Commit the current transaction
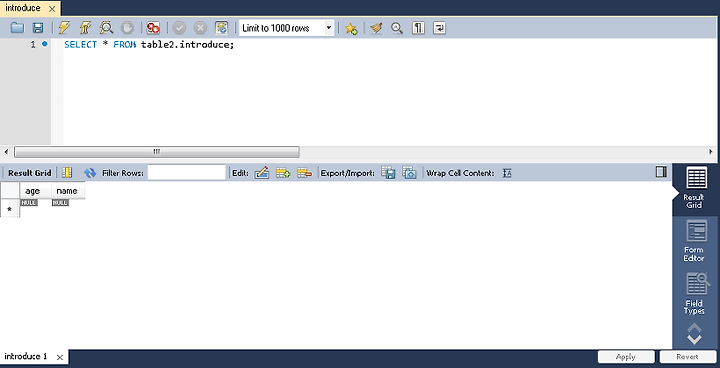This screenshot has height=368, width=720. point(179,28)
